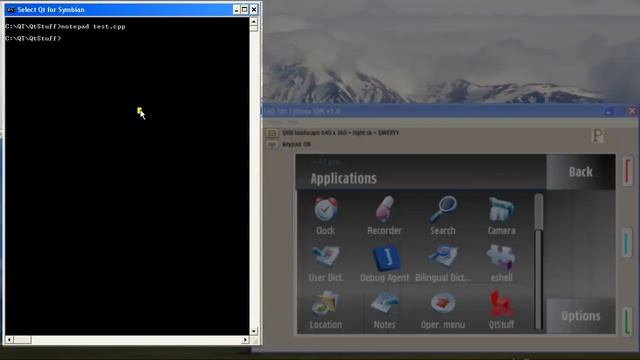This screenshot has height=360, width=640.
Task: Open the Bilingual Dict. app
Action: (443, 264)
